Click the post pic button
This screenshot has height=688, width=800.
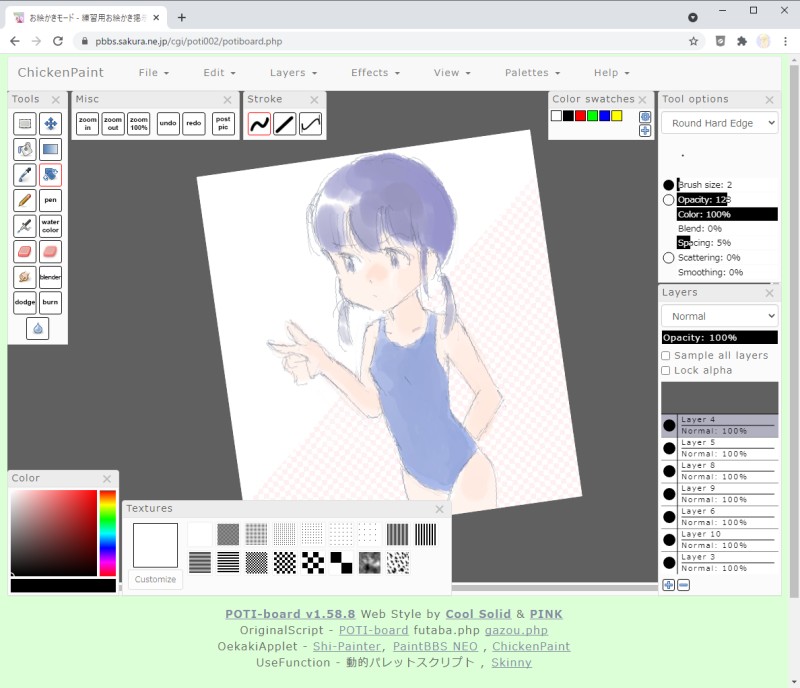pos(223,124)
